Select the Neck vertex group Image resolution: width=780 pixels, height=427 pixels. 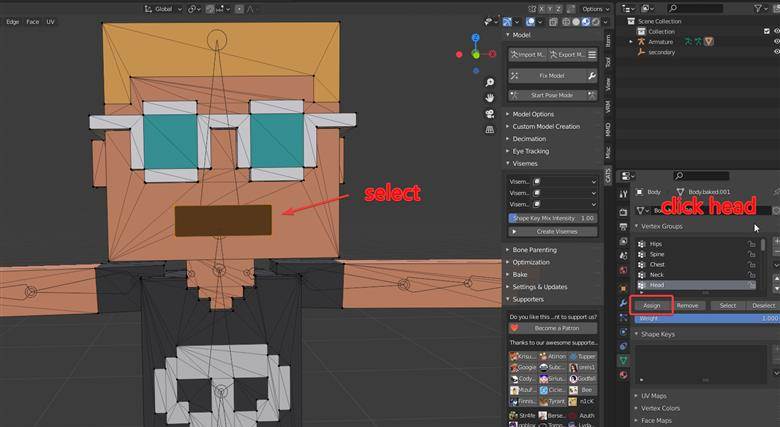pos(696,275)
